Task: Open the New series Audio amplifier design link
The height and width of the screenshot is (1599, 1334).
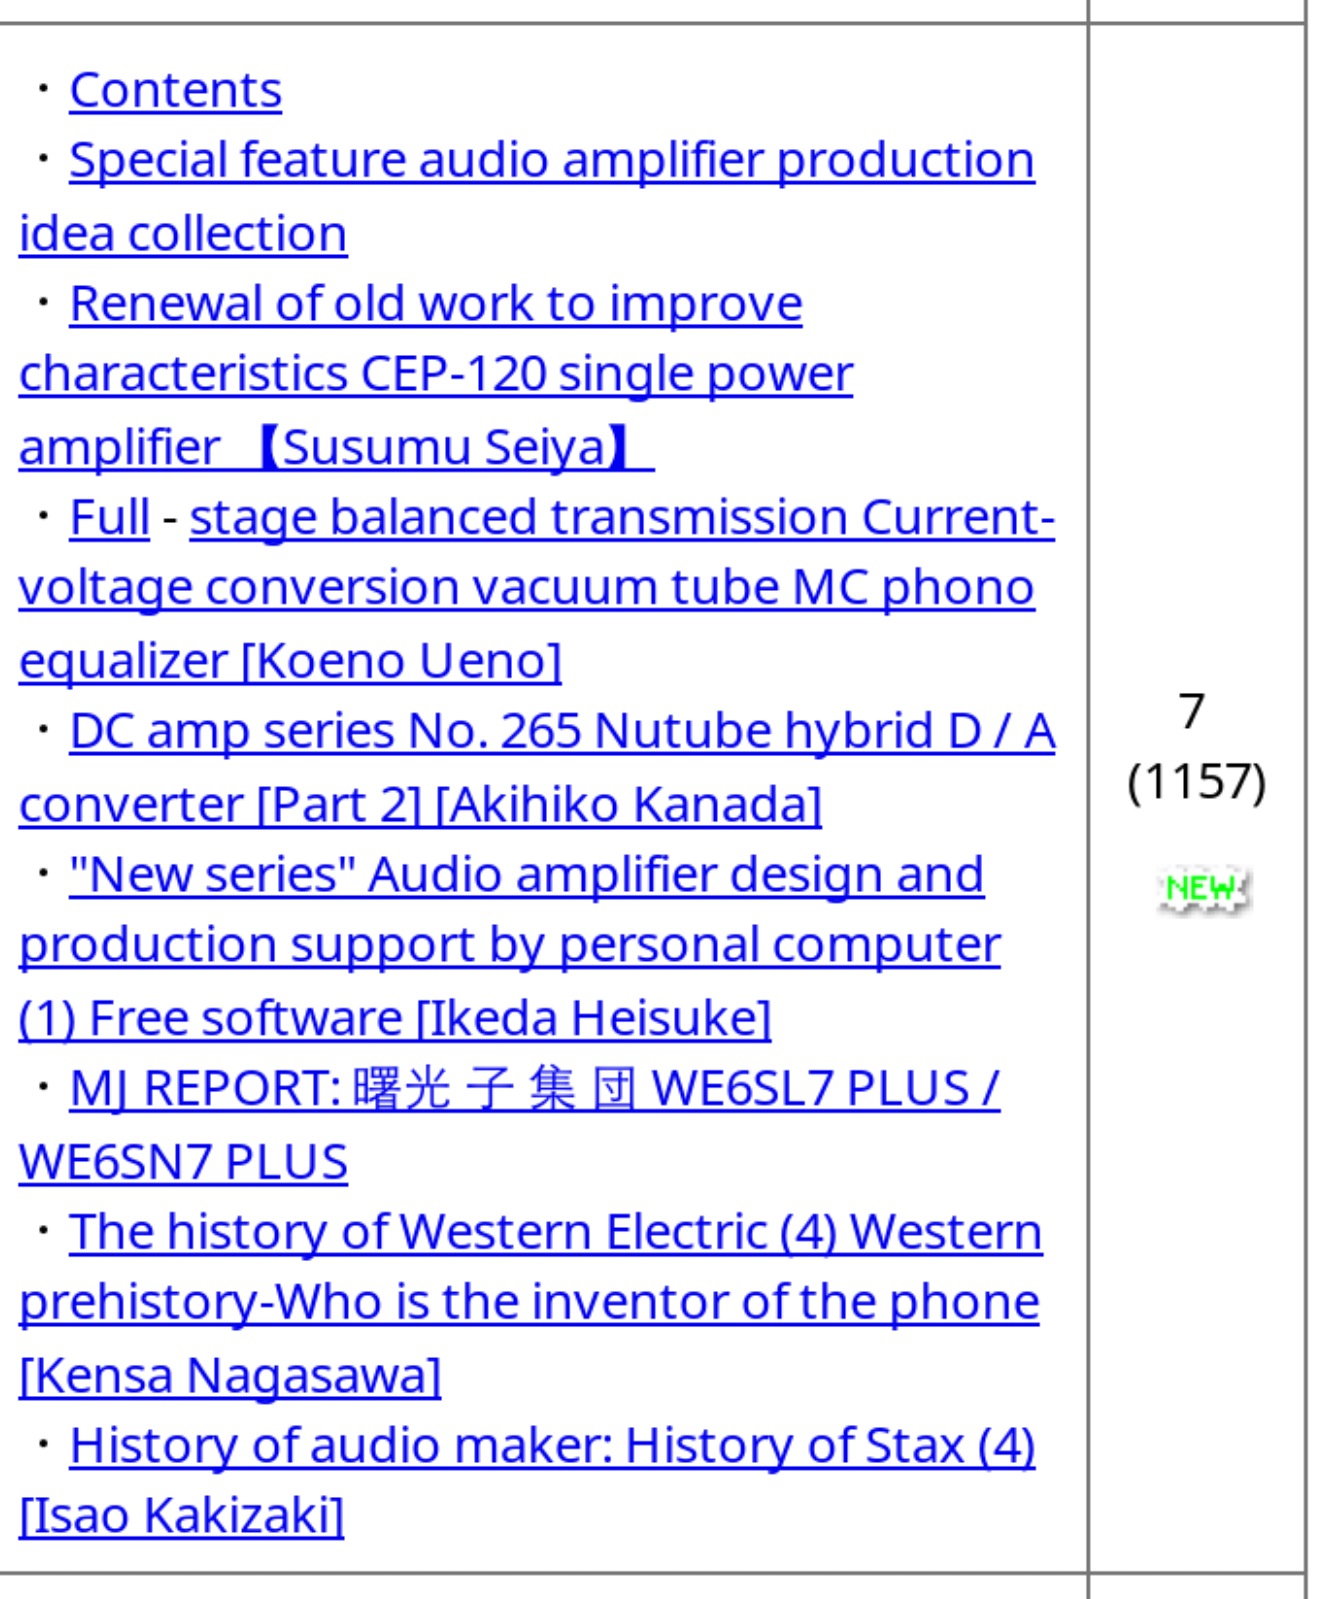Action: coord(526,875)
